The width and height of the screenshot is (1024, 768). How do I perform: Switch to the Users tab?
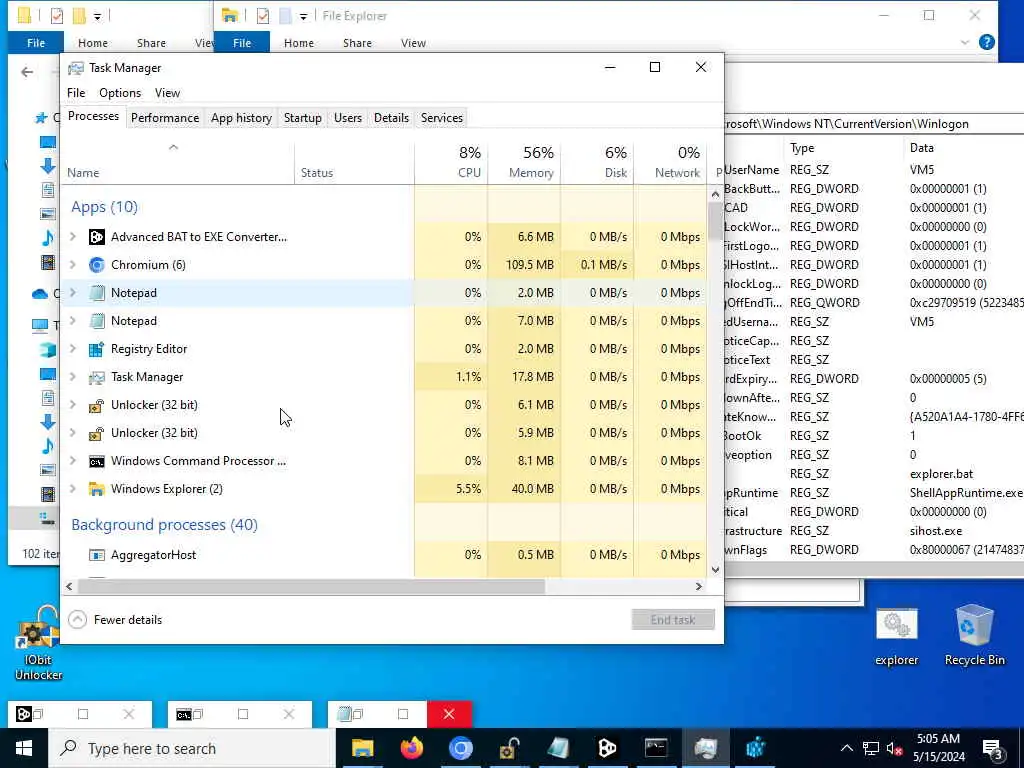[x=347, y=118]
